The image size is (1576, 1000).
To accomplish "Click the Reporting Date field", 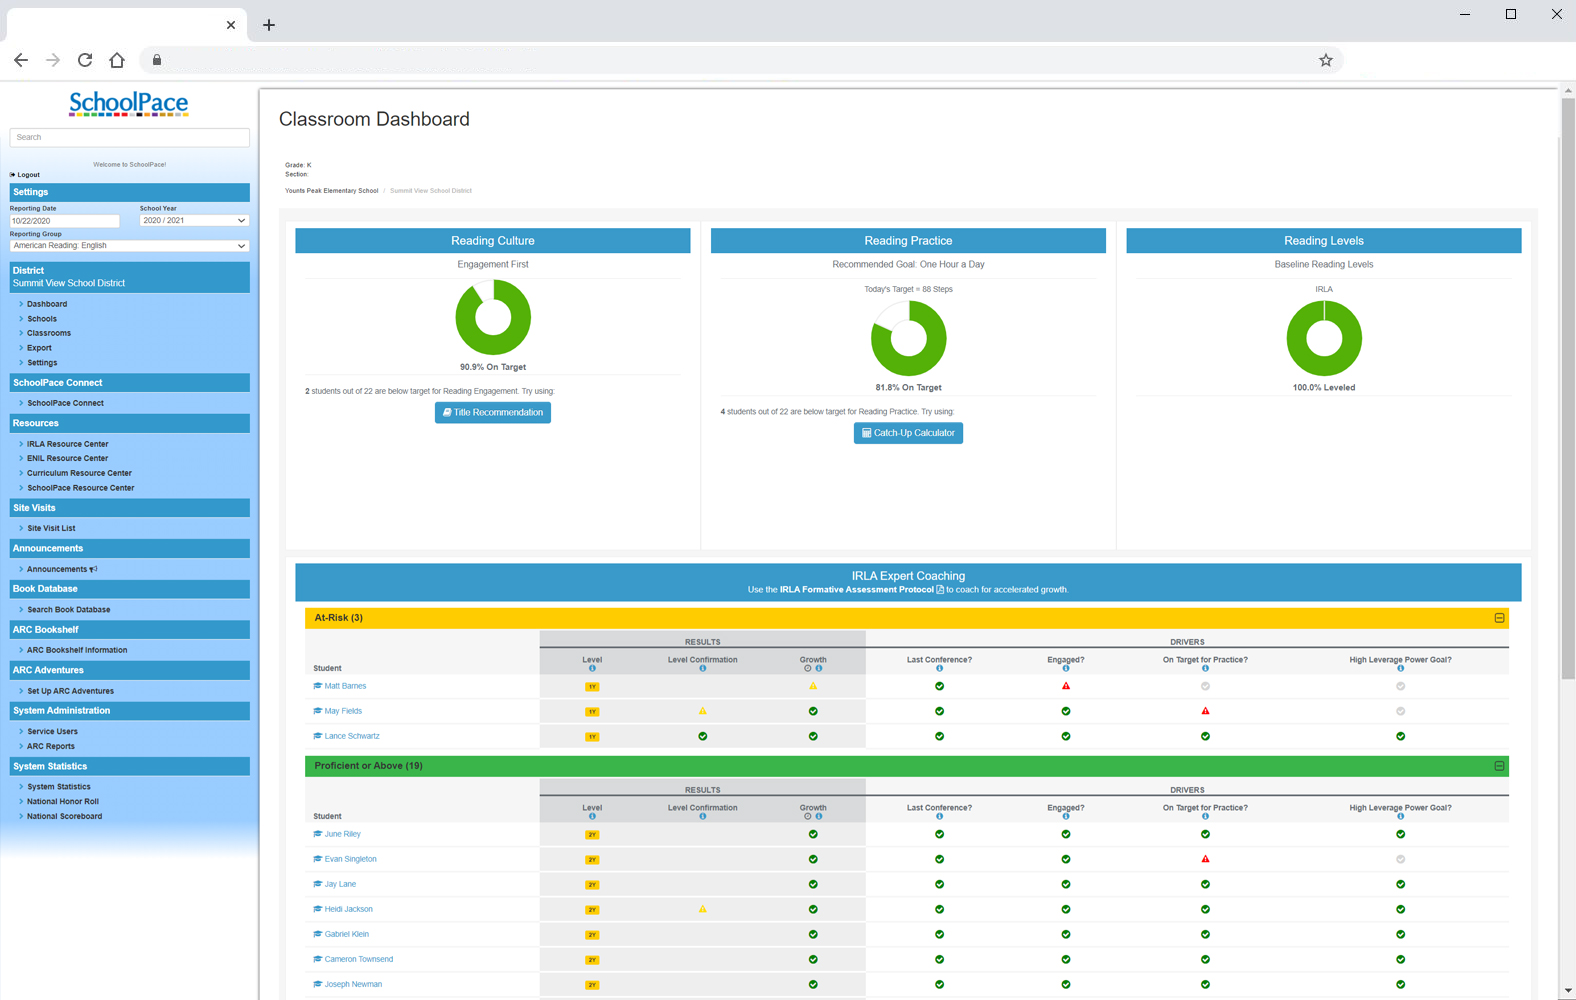I will coord(64,220).
